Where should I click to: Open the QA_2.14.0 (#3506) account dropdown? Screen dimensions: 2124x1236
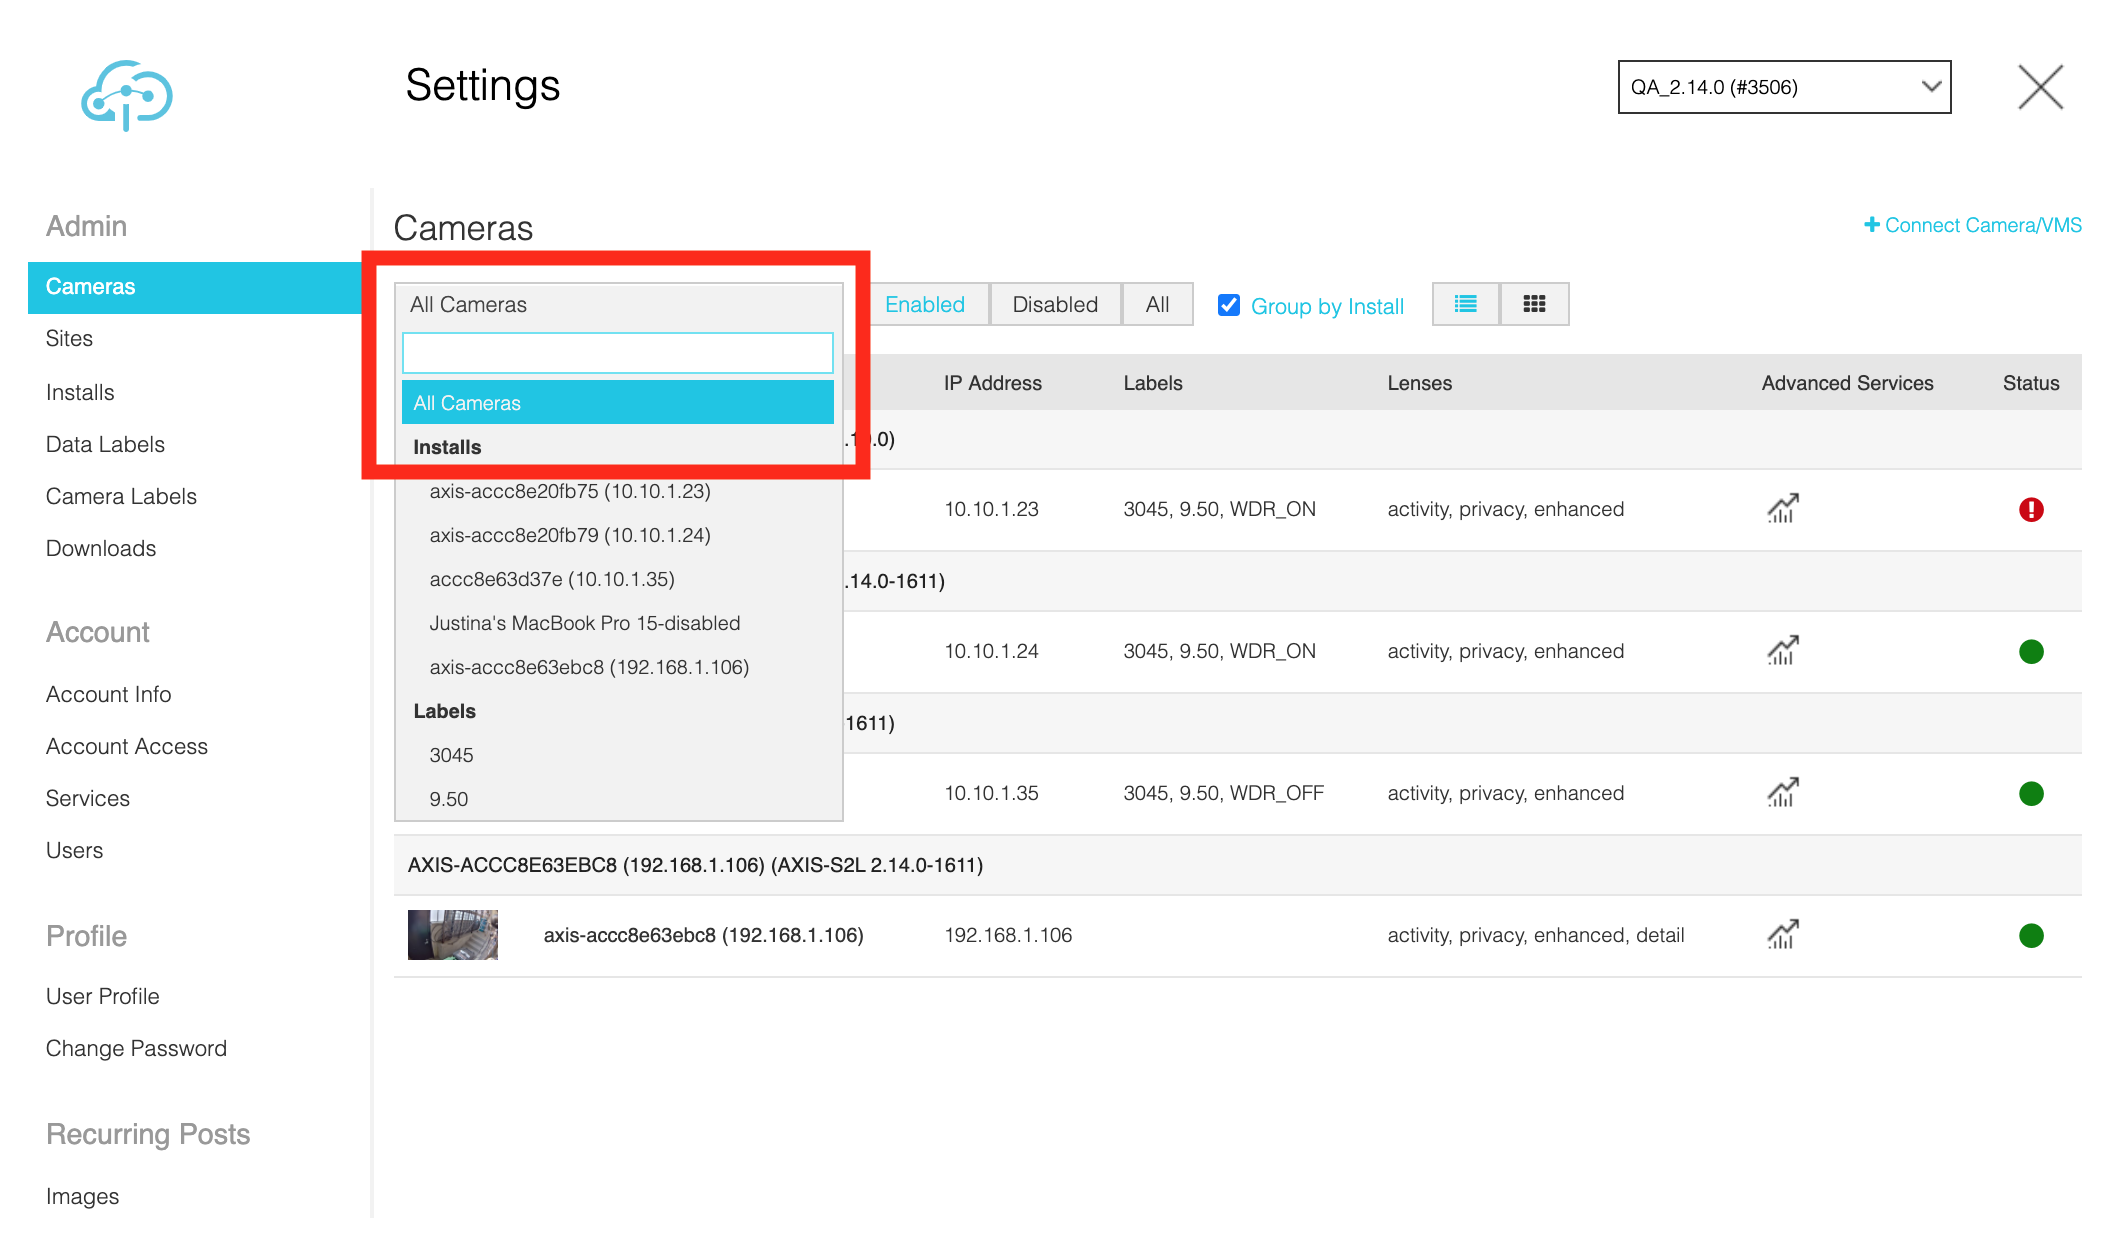[x=1784, y=87]
